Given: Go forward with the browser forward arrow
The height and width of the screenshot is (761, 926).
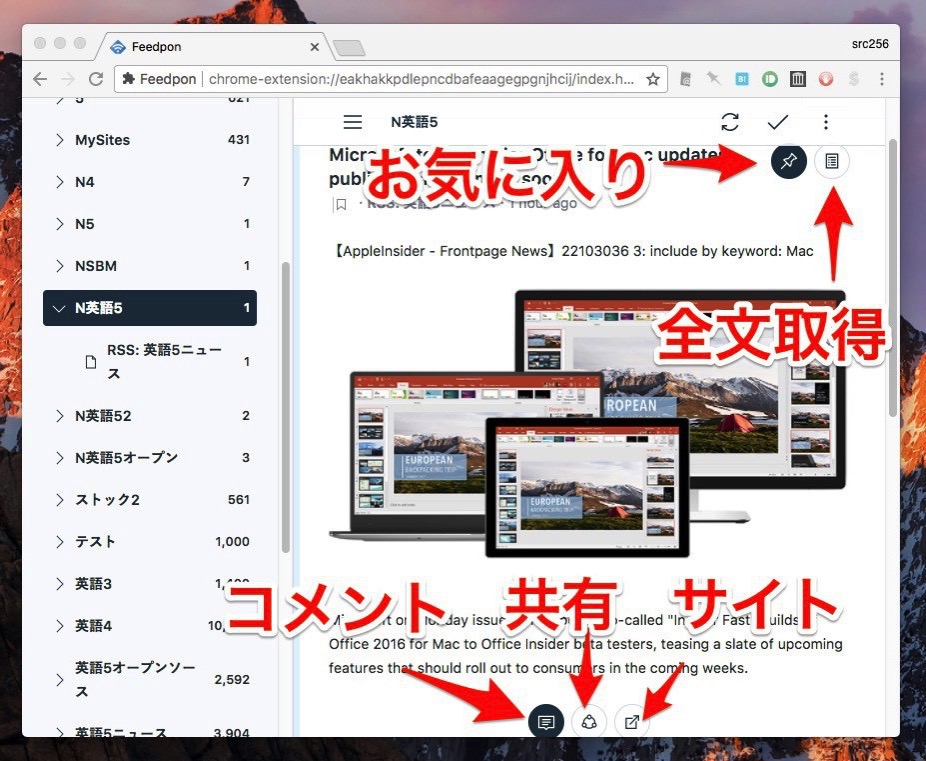Looking at the screenshot, I should (x=68, y=79).
